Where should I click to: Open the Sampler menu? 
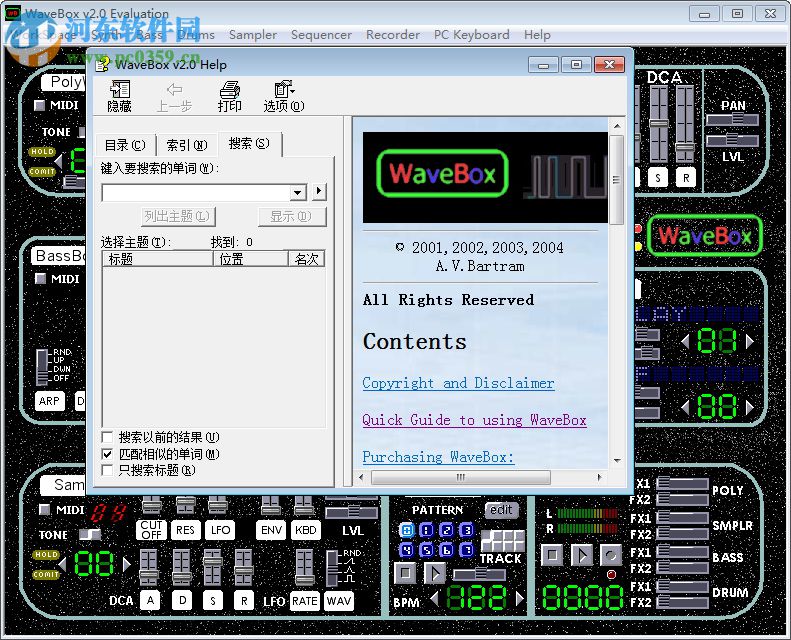[253, 35]
